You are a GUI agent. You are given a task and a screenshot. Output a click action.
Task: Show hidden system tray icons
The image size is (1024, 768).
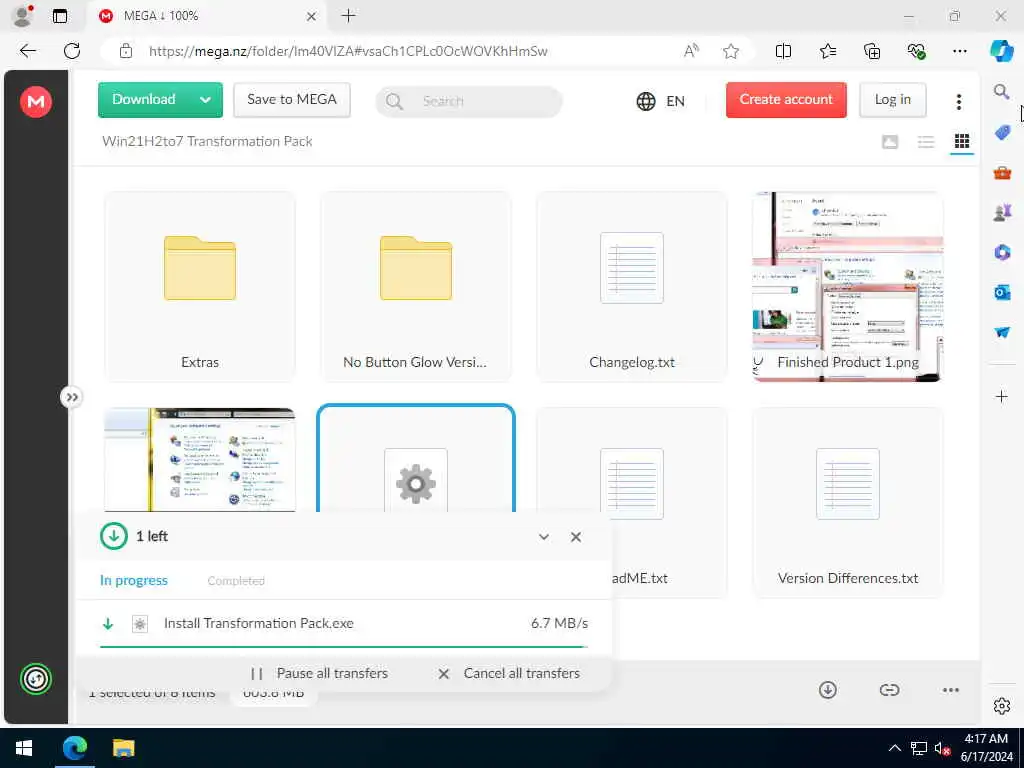point(895,748)
